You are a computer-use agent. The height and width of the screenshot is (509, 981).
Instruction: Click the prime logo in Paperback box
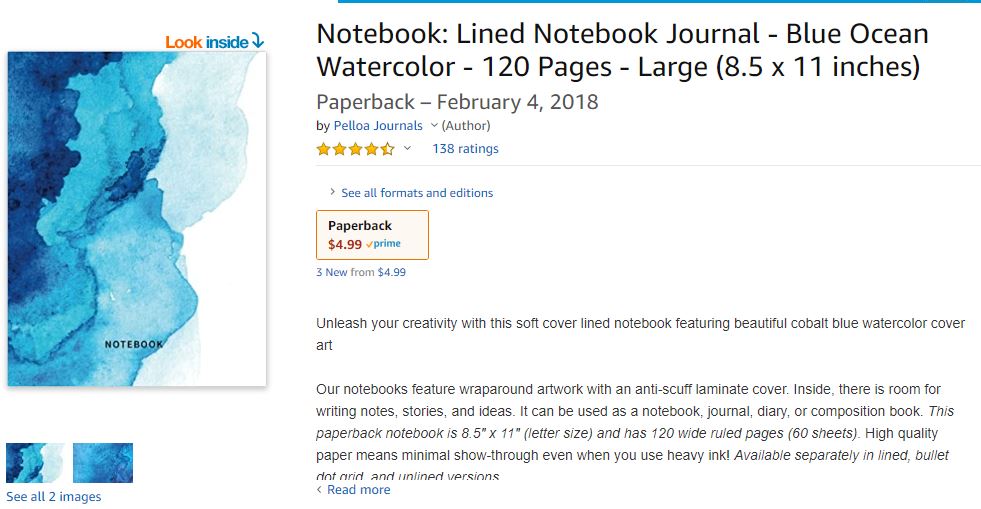click(x=385, y=244)
